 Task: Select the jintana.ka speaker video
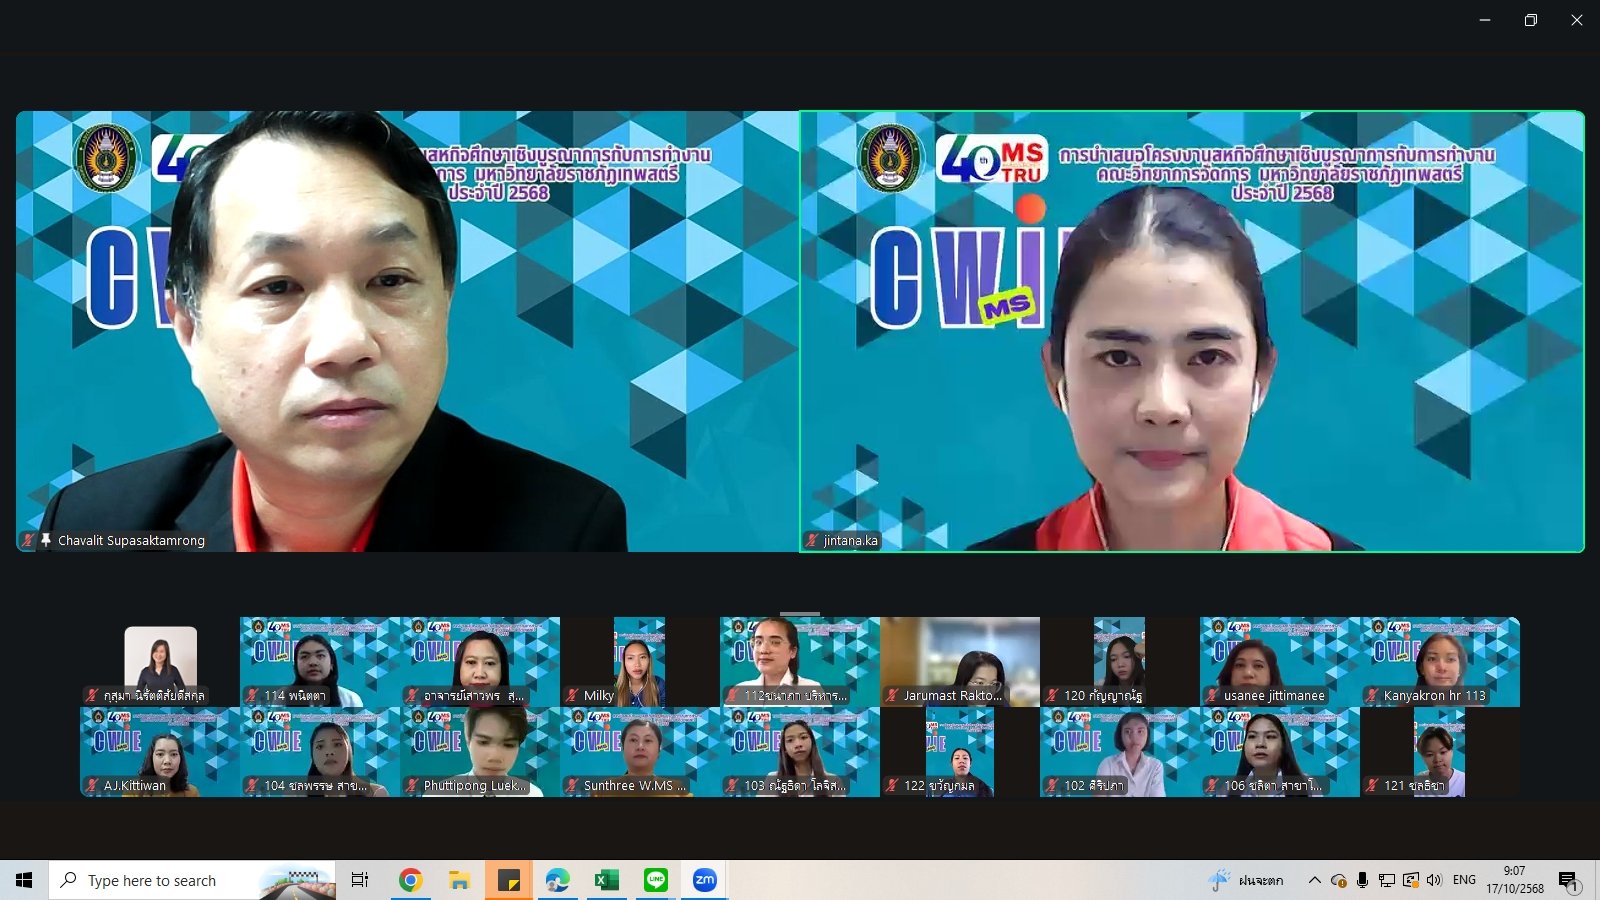[x=1192, y=331]
